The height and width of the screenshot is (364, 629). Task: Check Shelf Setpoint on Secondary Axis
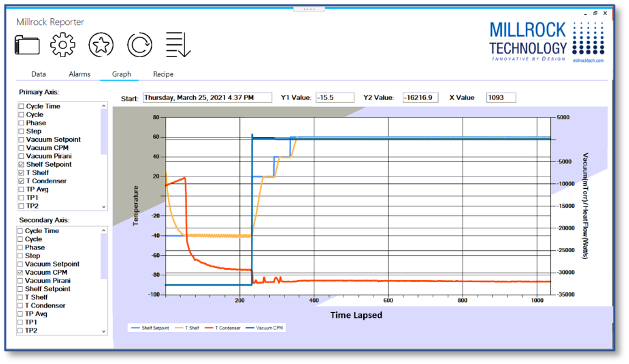pyautogui.click(x=20, y=289)
